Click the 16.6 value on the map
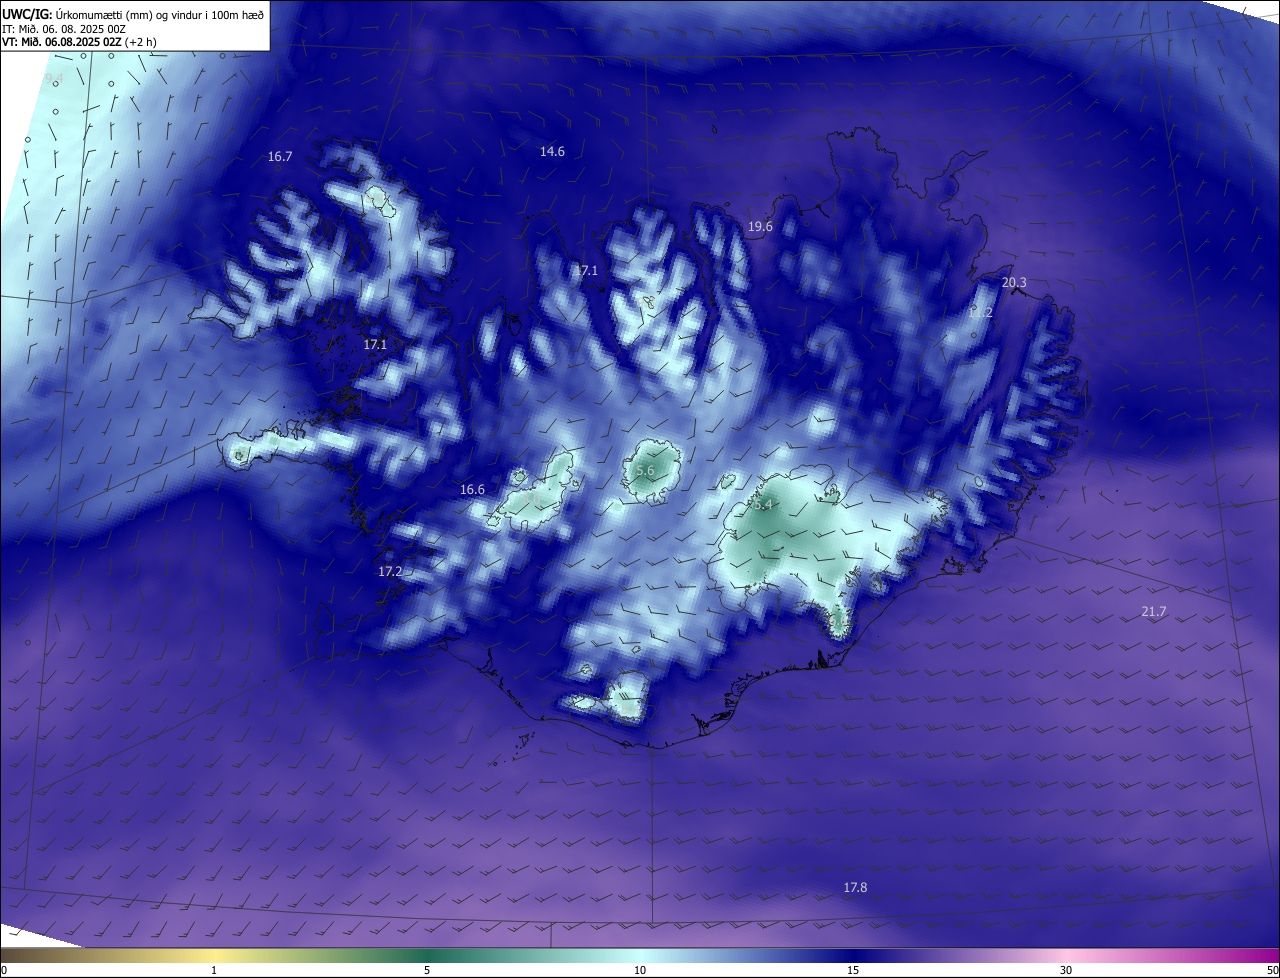1280x978 pixels. point(472,490)
